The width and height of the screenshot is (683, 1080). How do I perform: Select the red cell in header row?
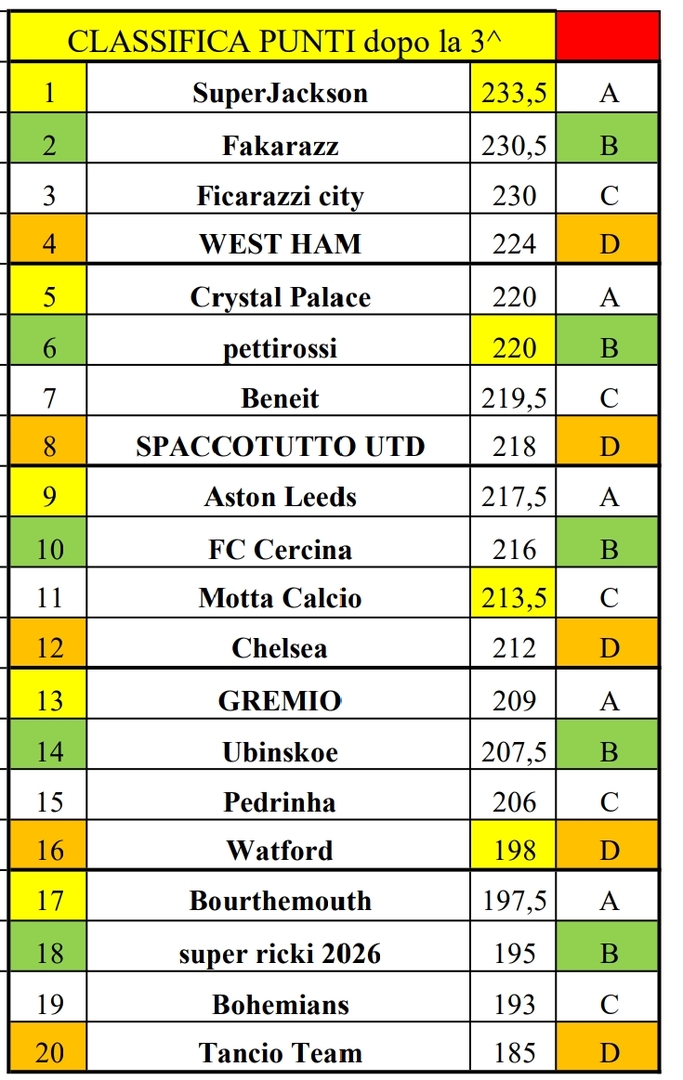(608, 37)
